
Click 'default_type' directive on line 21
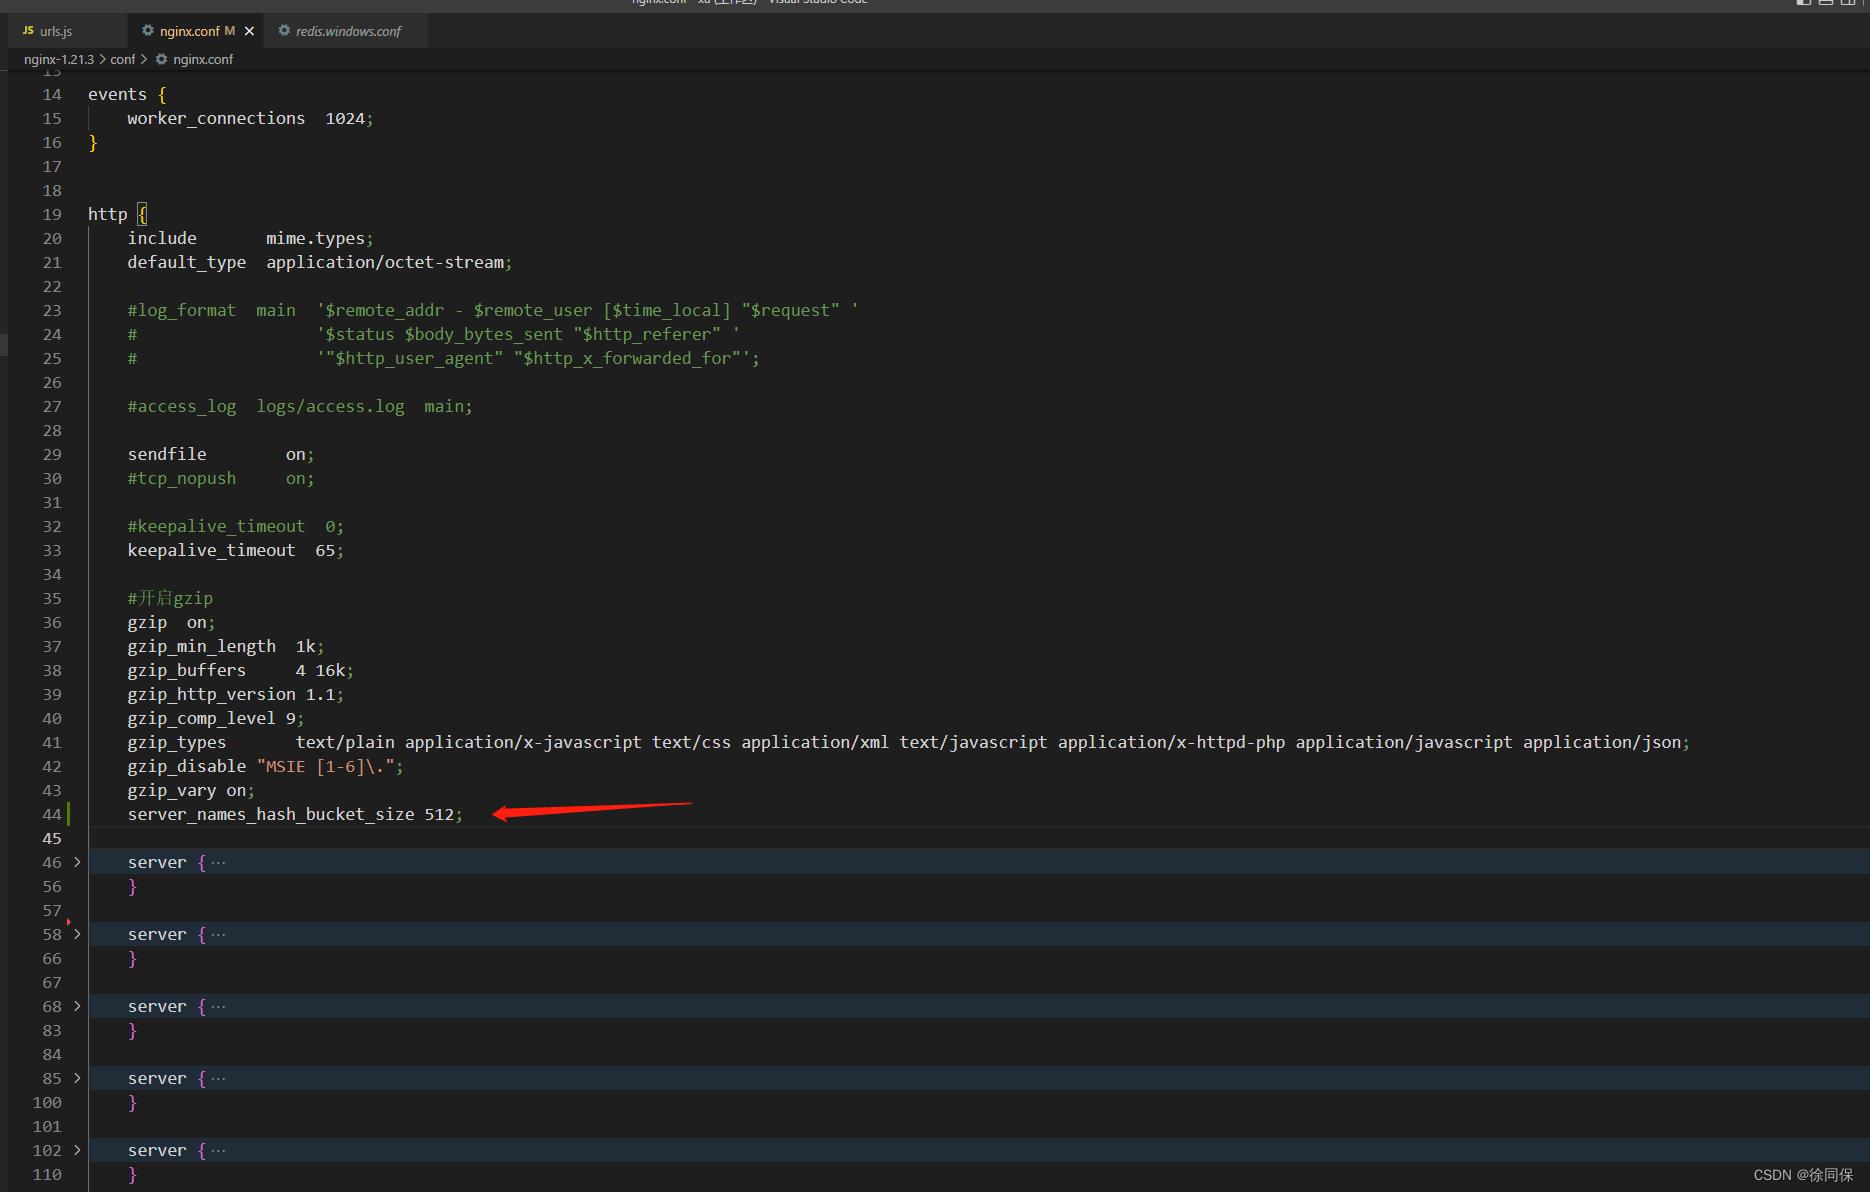click(186, 262)
